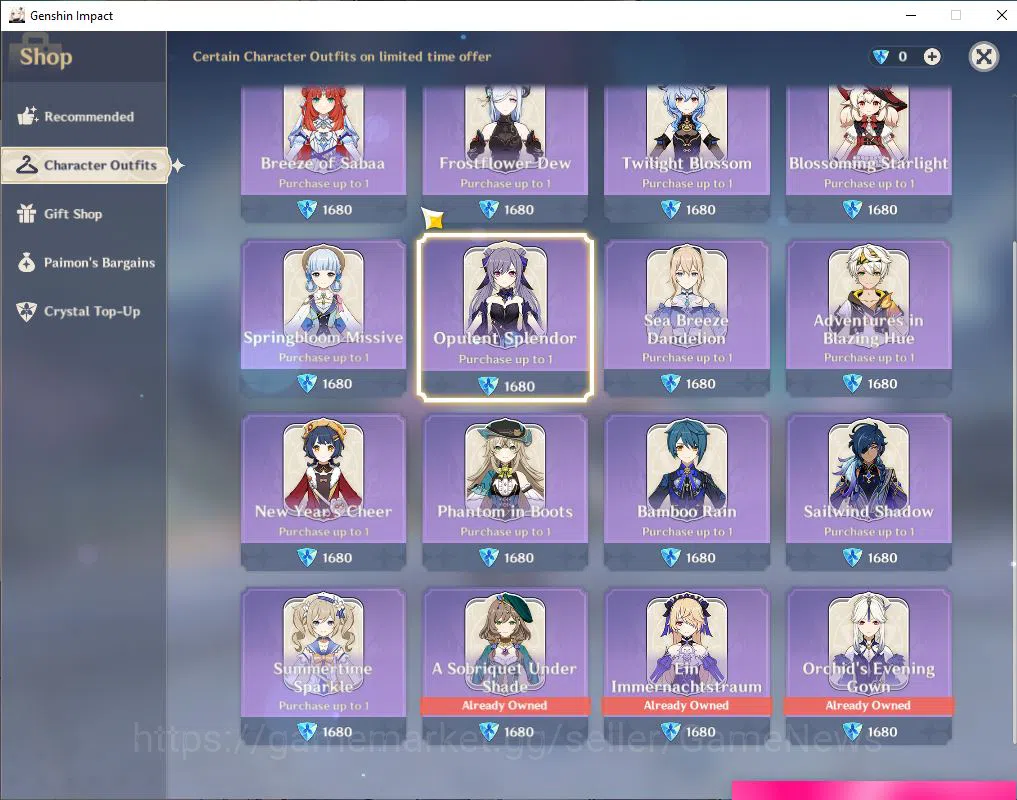Click the Crystal Top-Up gem icon
Screen dimensions: 1017x800
point(27,311)
